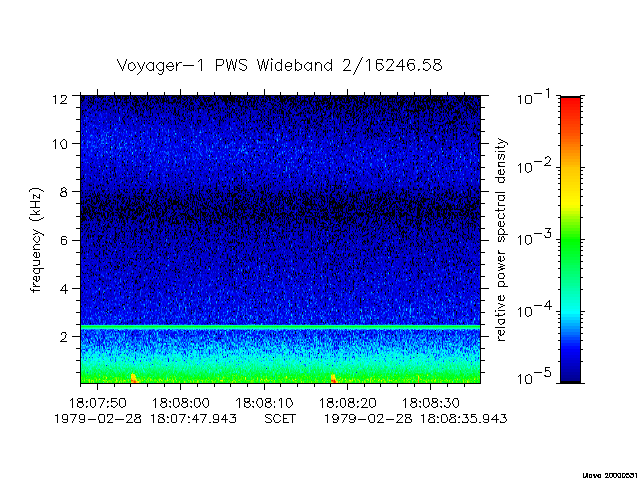Click the end timestamp 1979-02-28 18:08:35.943
The height and width of the screenshot is (480, 640).
tap(416, 419)
